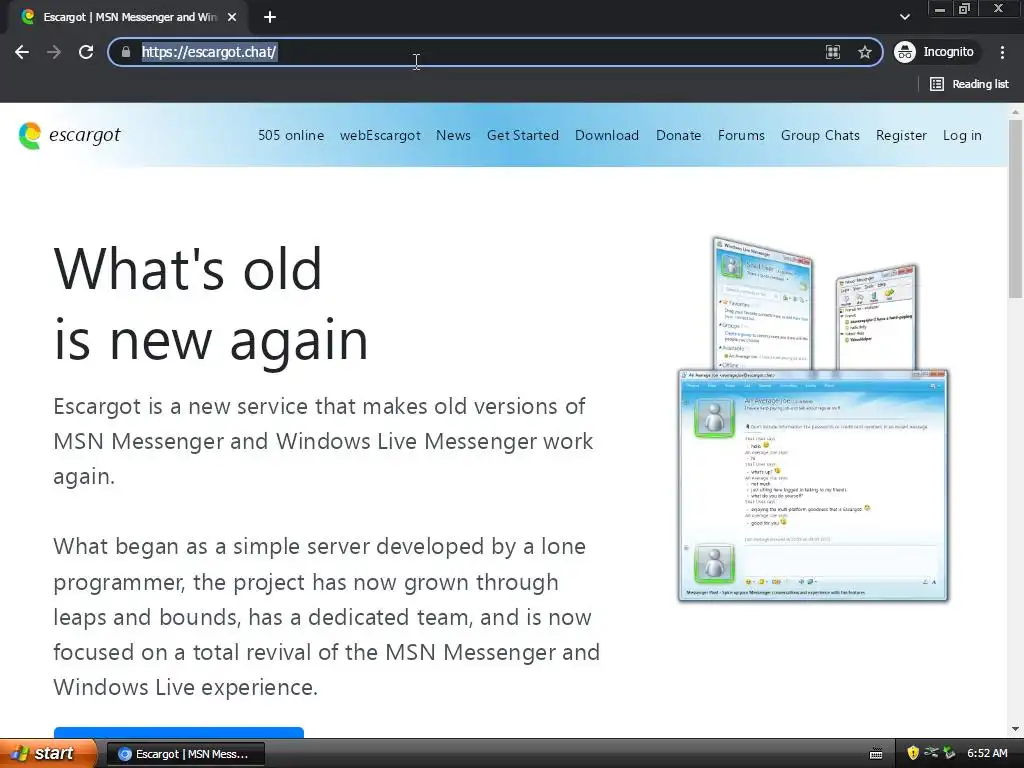Open the Windows Start menu
This screenshot has width=1024, height=768.
(x=47, y=754)
